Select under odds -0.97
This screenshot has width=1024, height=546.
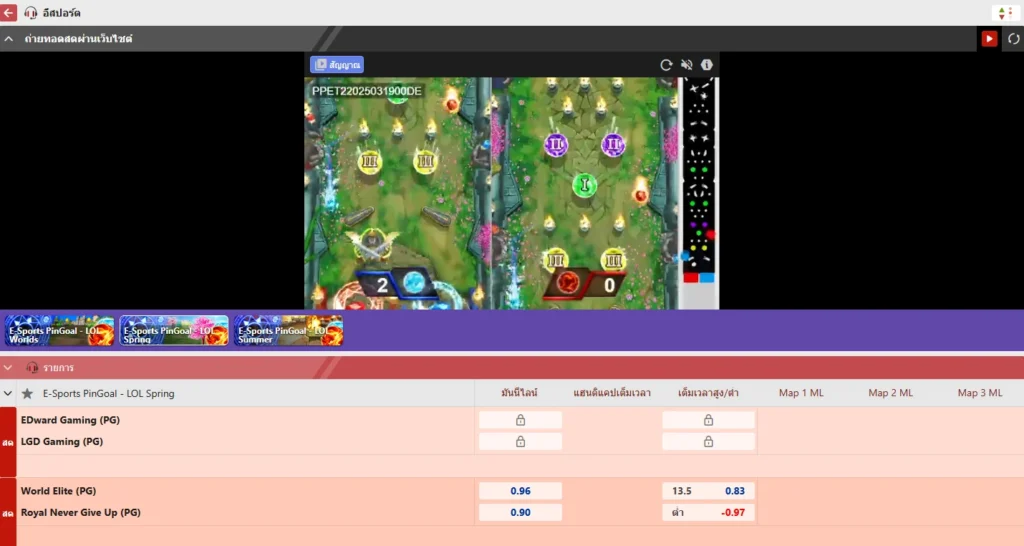[709, 512]
